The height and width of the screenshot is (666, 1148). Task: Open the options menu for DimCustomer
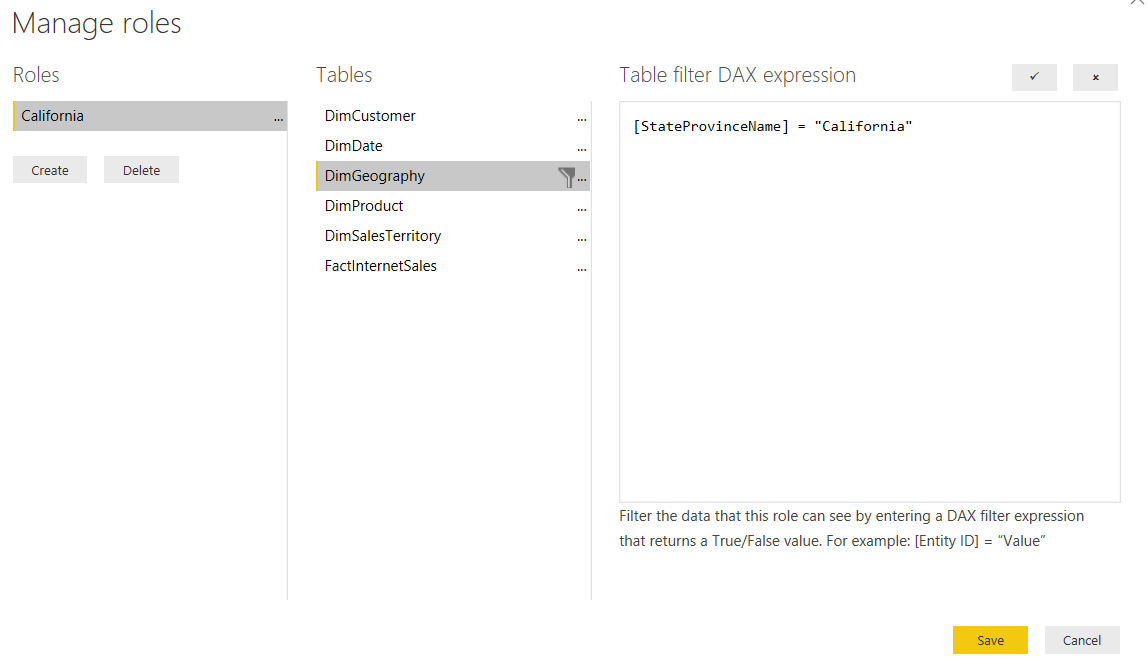click(581, 118)
